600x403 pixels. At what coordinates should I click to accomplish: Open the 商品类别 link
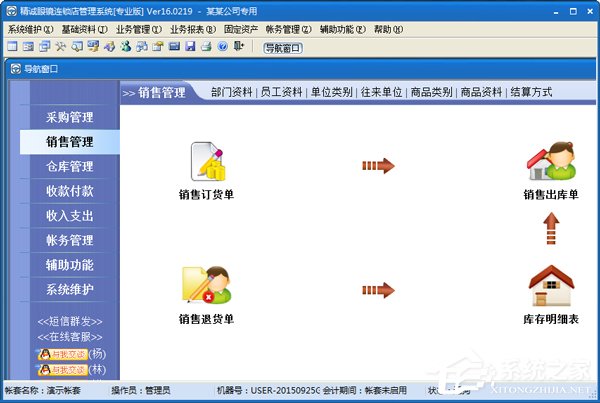pos(432,92)
